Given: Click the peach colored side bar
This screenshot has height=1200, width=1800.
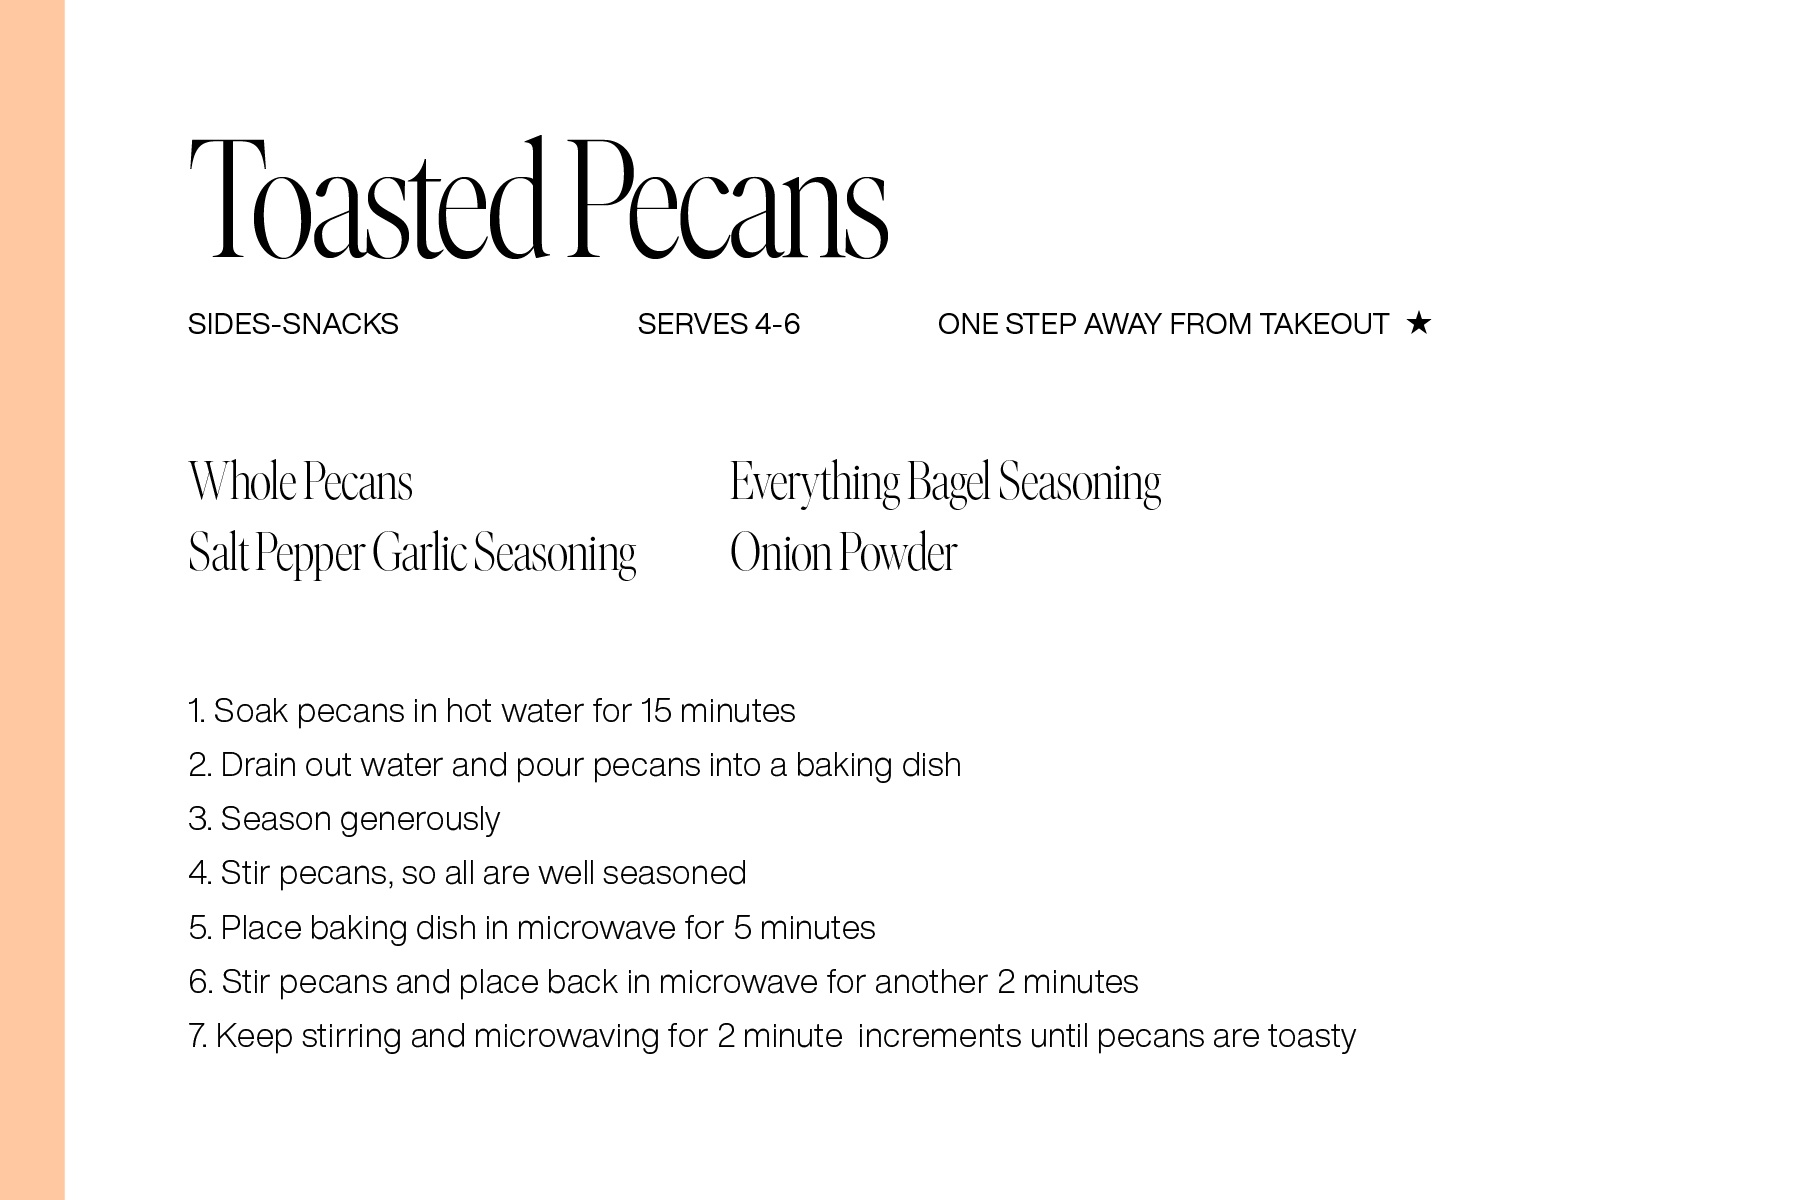Looking at the screenshot, I should [x=32, y=600].
